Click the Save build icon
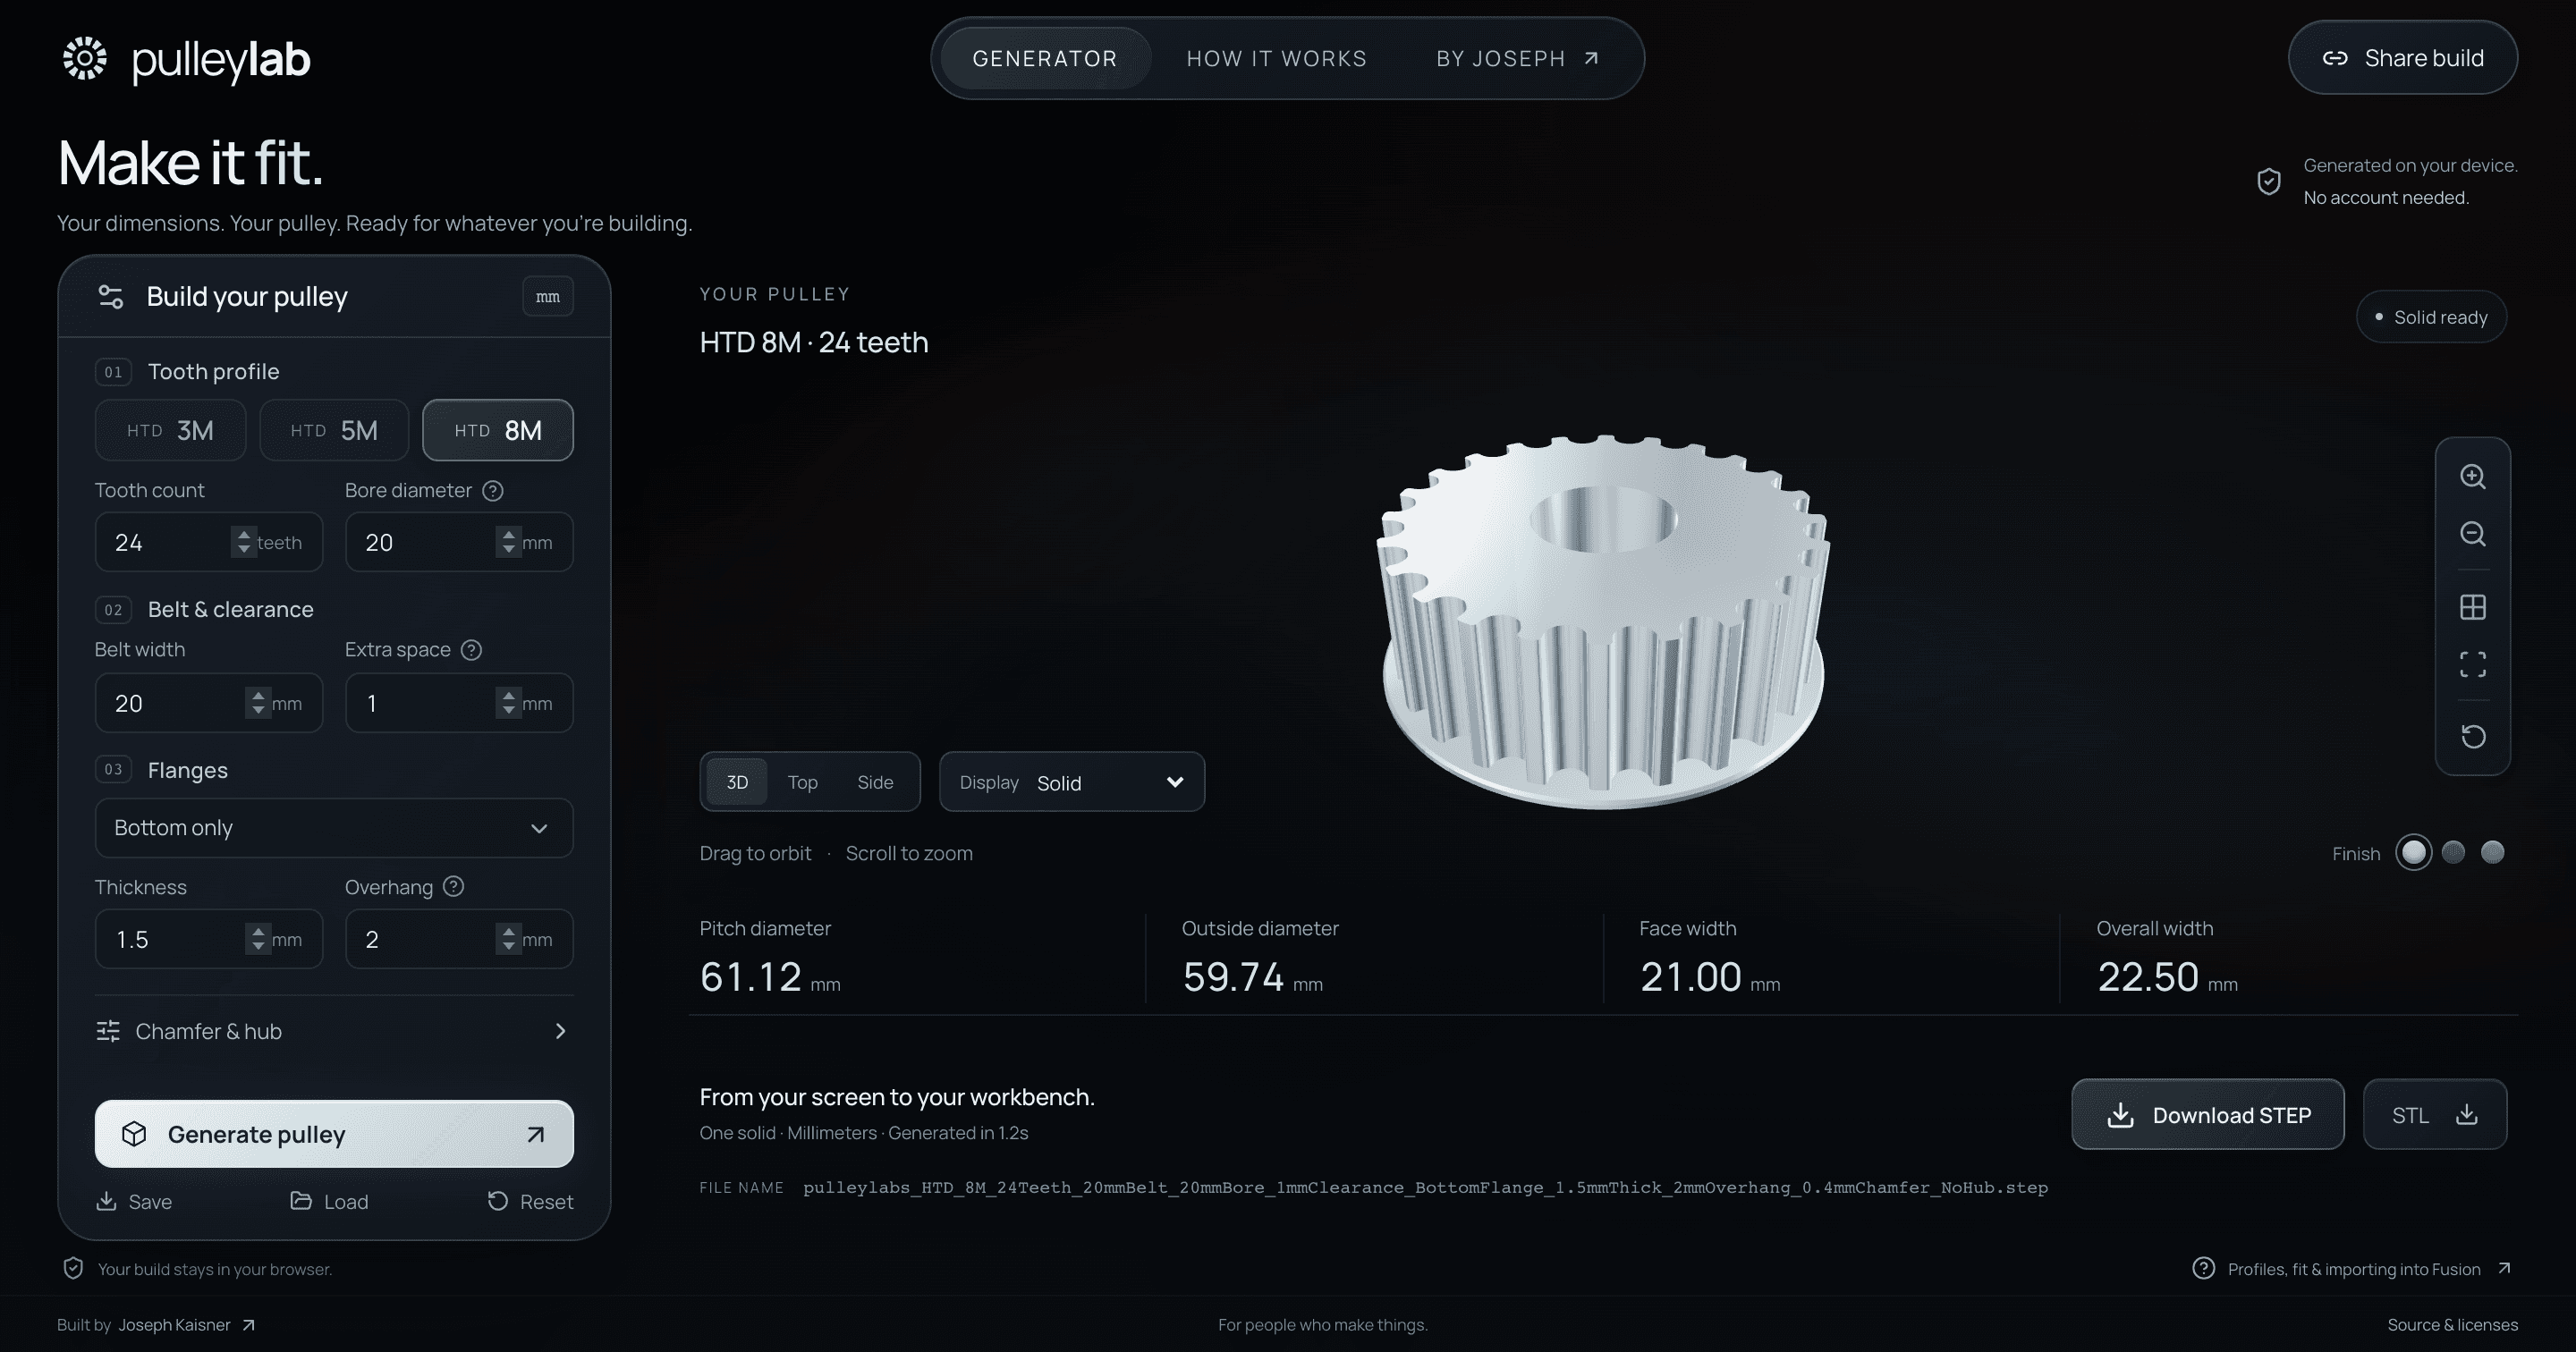The image size is (2576, 1352). pyautogui.click(x=106, y=1201)
